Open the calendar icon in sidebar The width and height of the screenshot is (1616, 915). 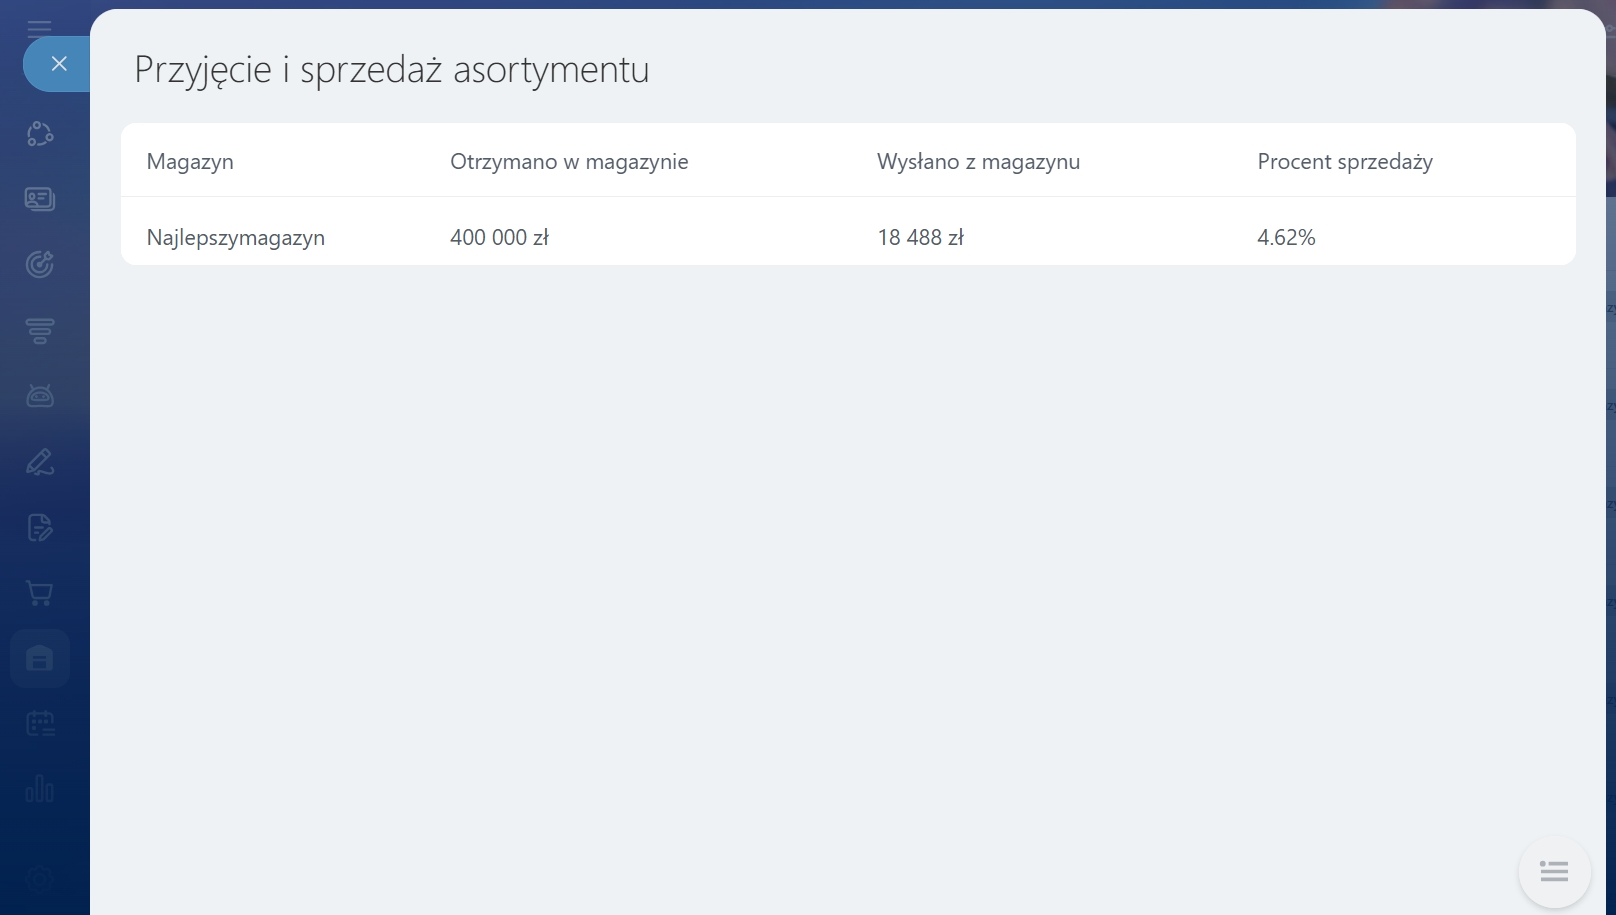coord(40,724)
